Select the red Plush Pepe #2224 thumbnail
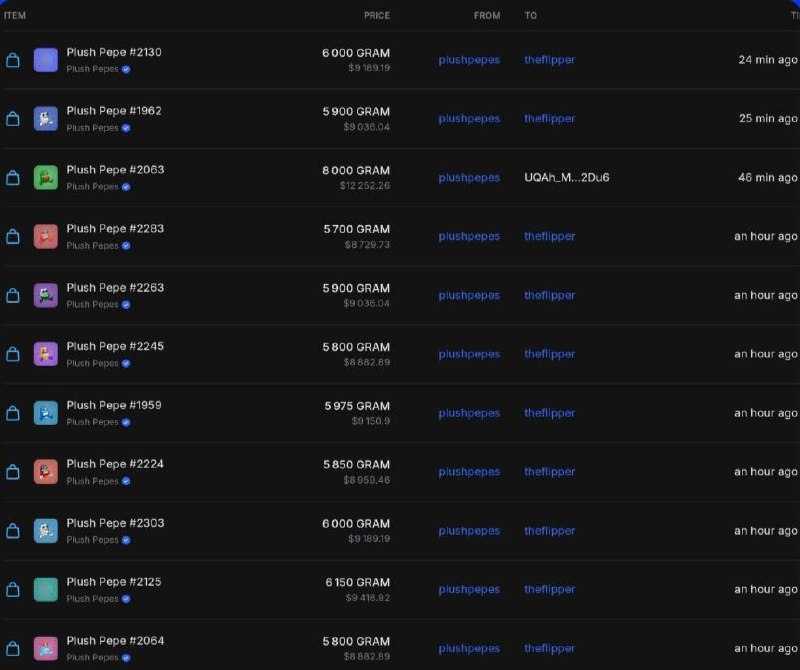The width and height of the screenshot is (800, 670). tap(46, 472)
